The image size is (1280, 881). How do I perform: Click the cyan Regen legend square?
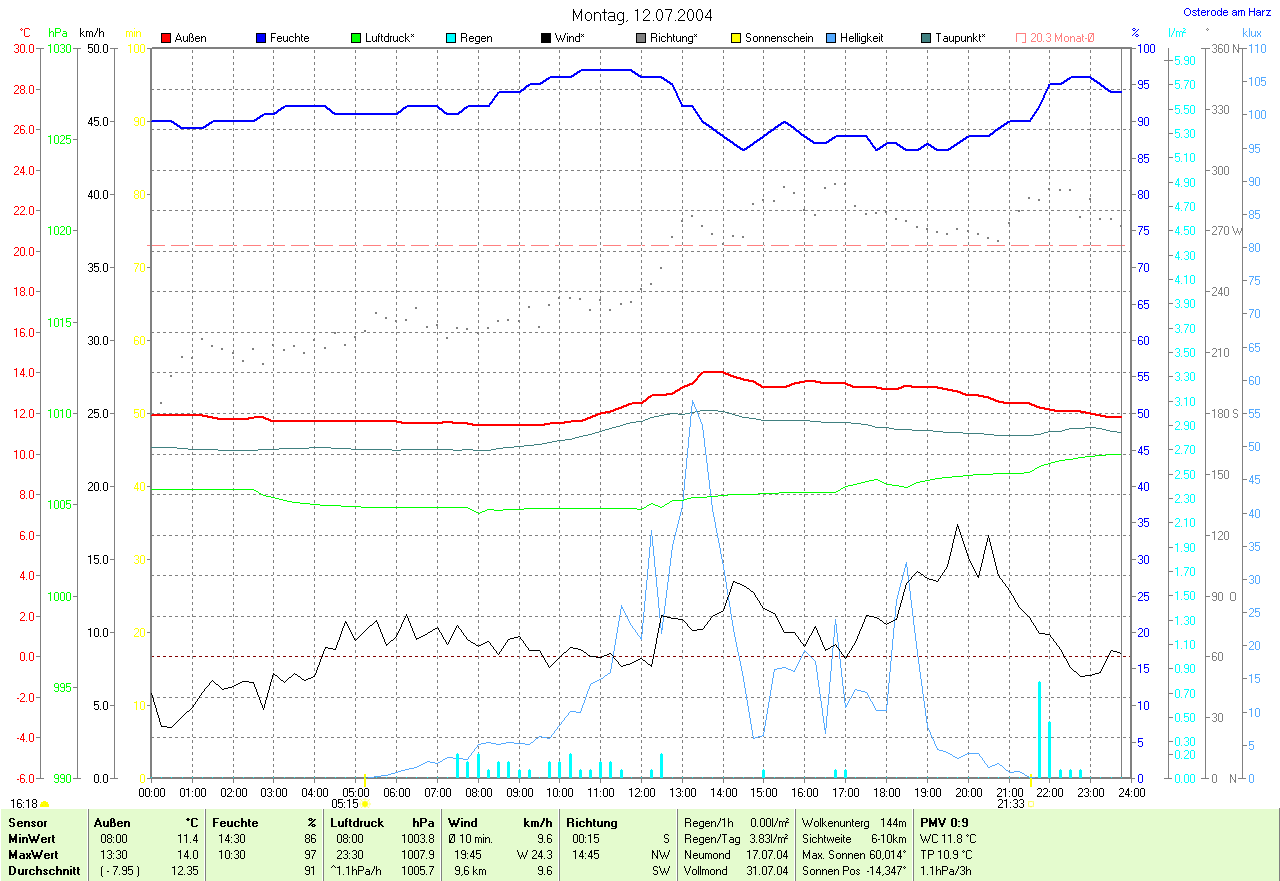click(x=451, y=38)
